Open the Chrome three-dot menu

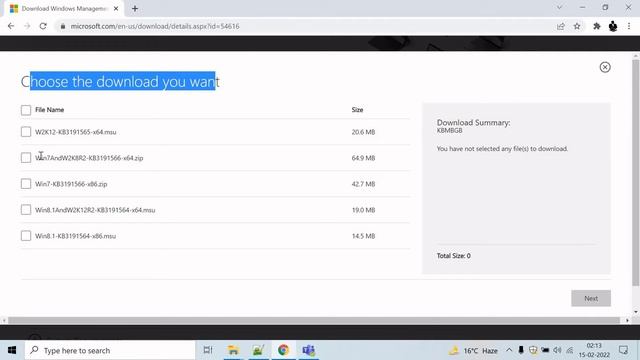pos(629,26)
